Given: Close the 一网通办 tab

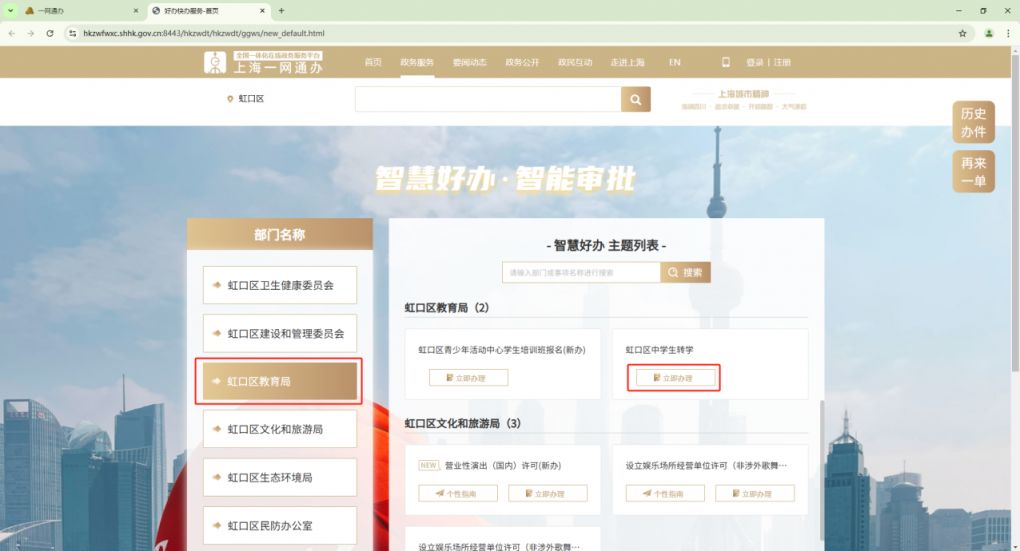Looking at the screenshot, I should tap(135, 10).
